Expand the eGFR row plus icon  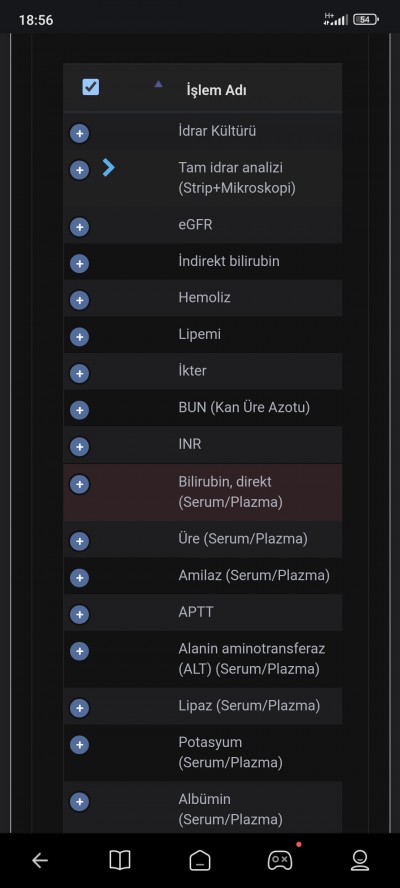[x=79, y=227]
